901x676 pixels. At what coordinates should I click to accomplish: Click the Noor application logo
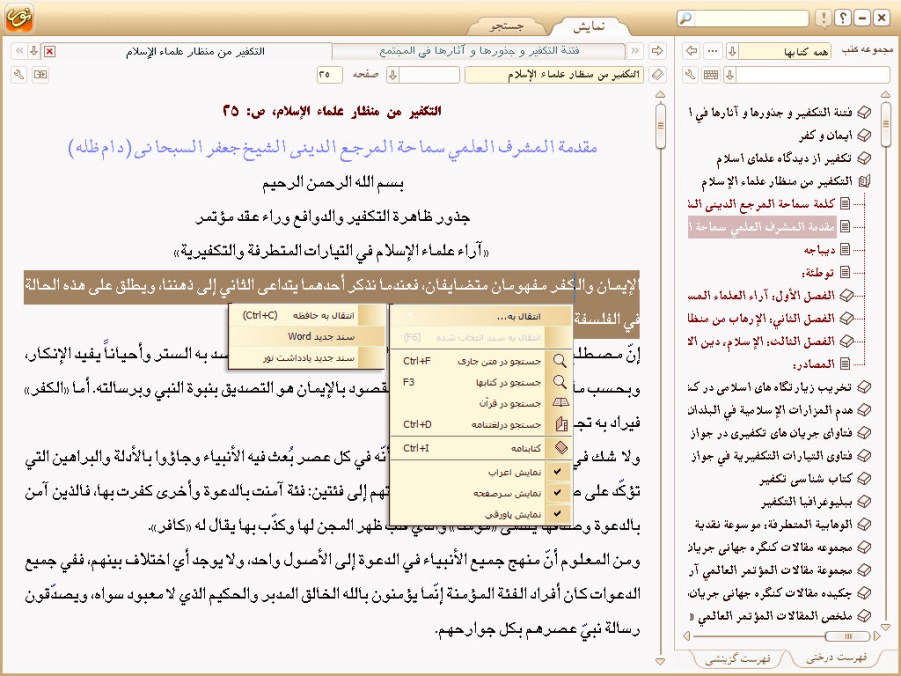tap(19, 18)
